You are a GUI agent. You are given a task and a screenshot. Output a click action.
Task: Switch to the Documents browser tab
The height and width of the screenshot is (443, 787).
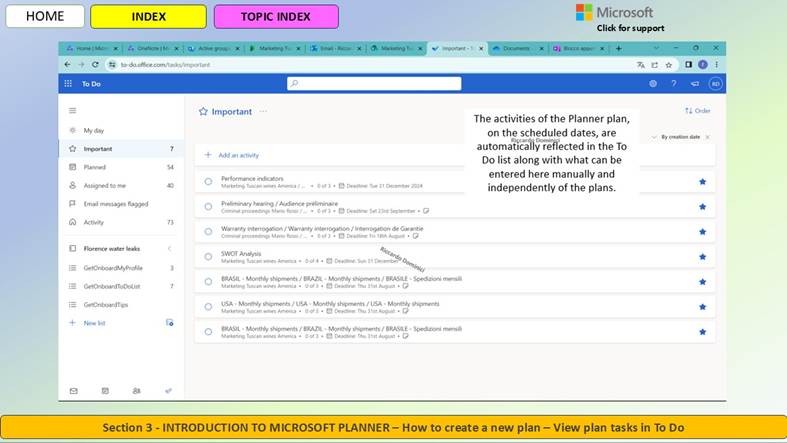pyautogui.click(x=517, y=48)
